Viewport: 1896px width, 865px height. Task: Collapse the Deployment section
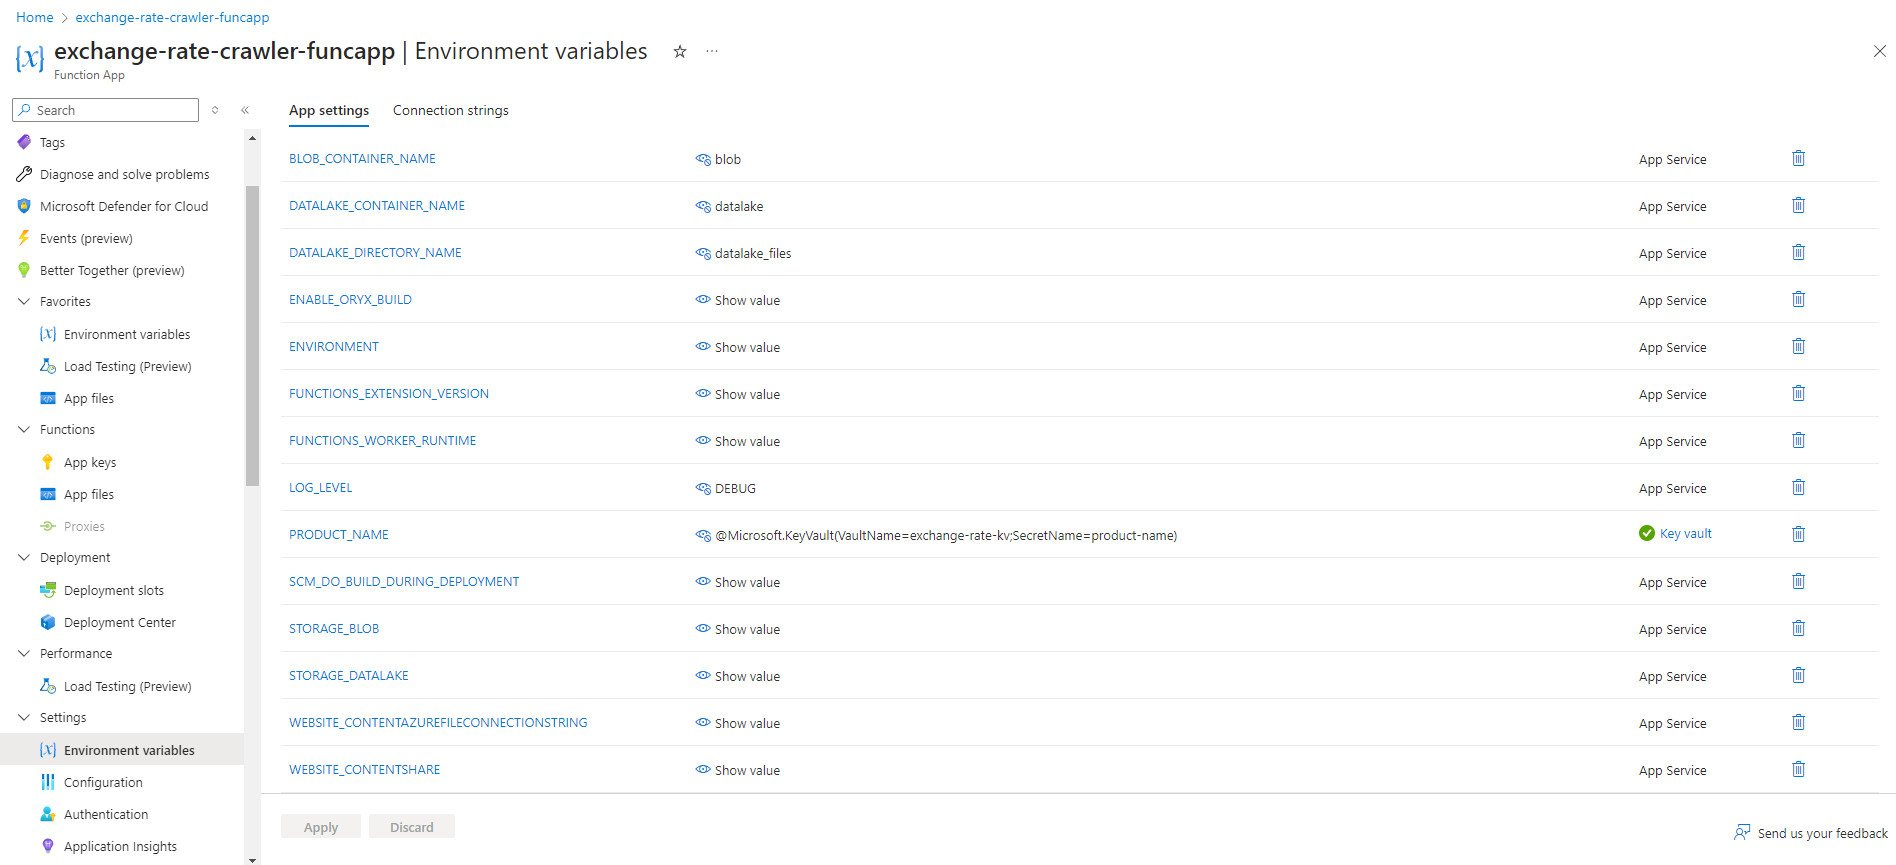pyautogui.click(x=24, y=557)
